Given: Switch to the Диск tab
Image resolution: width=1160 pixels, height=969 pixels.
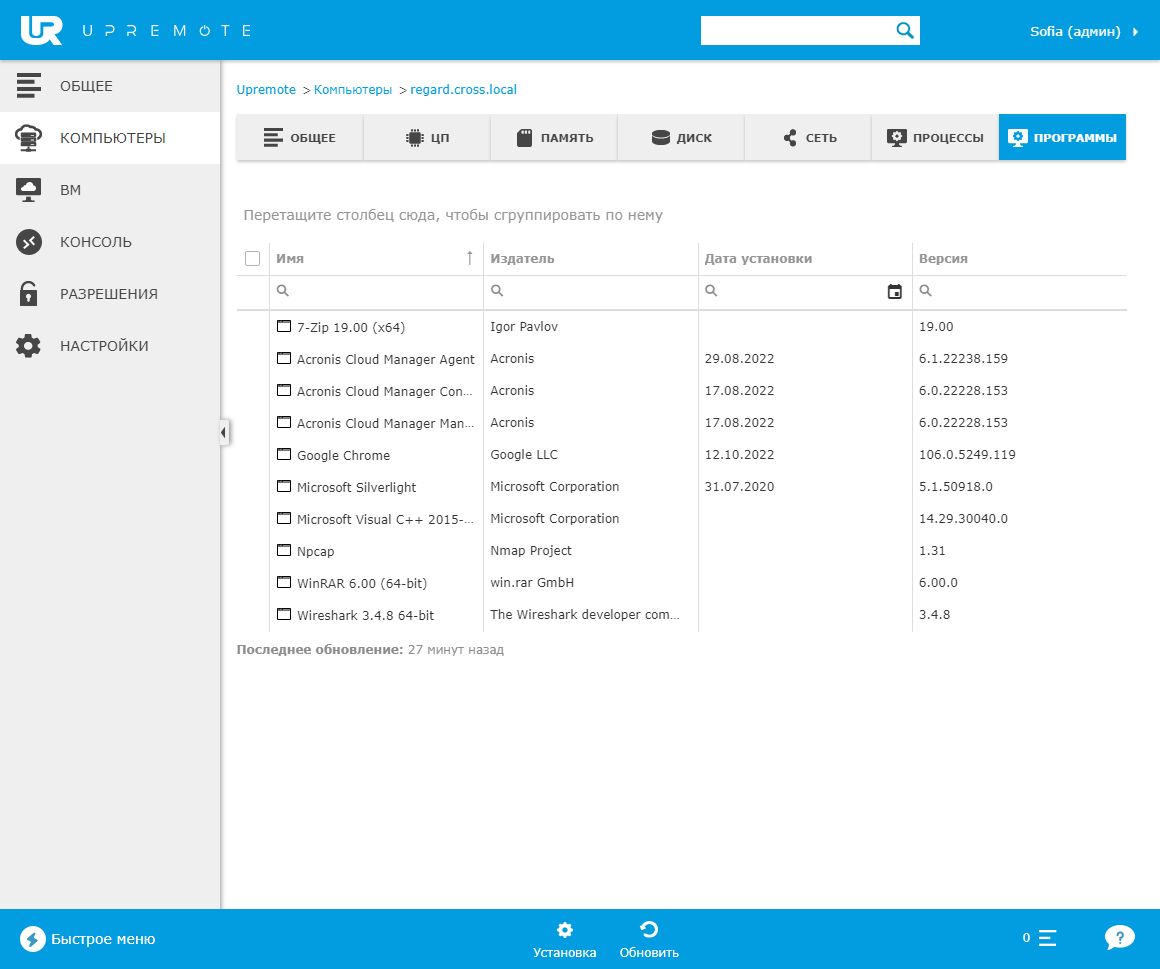Looking at the screenshot, I should (681, 138).
